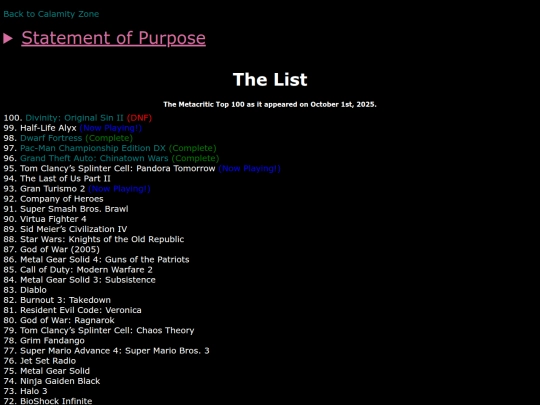Viewport: 540px width, 405px height.
Task: Click 'Super Smash Bros. Brawl' entry
Action: 74,209
